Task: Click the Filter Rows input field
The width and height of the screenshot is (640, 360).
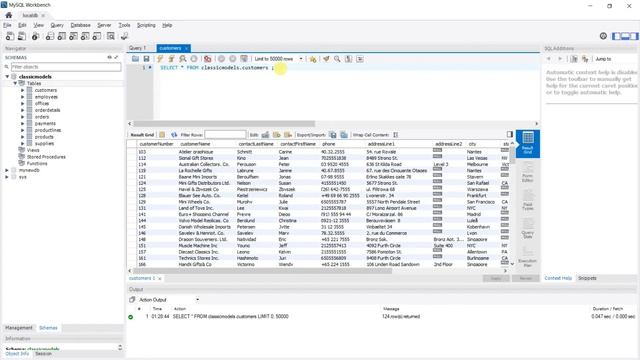Action: point(225,135)
